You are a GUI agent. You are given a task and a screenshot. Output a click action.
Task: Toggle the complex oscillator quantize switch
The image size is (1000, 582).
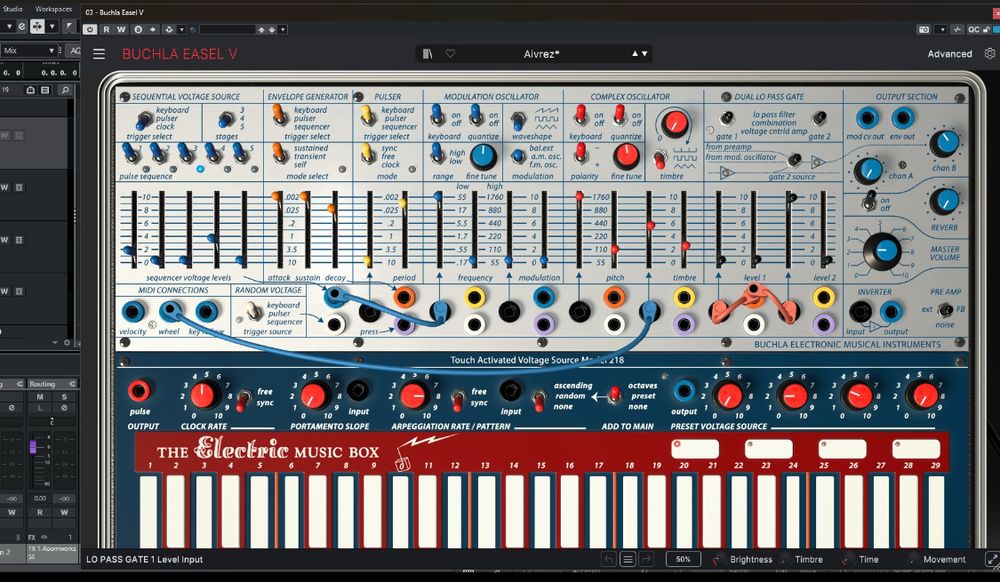point(619,115)
